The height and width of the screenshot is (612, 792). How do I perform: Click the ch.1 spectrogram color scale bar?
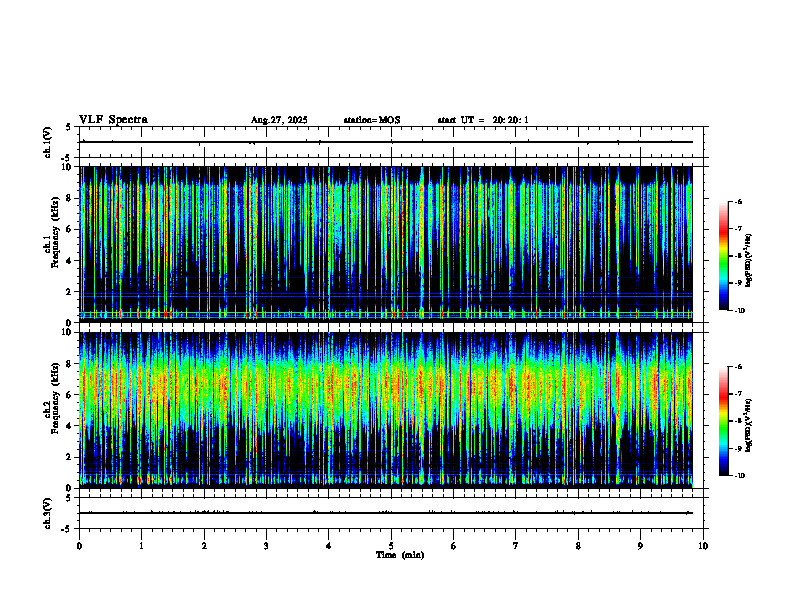coord(723,256)
